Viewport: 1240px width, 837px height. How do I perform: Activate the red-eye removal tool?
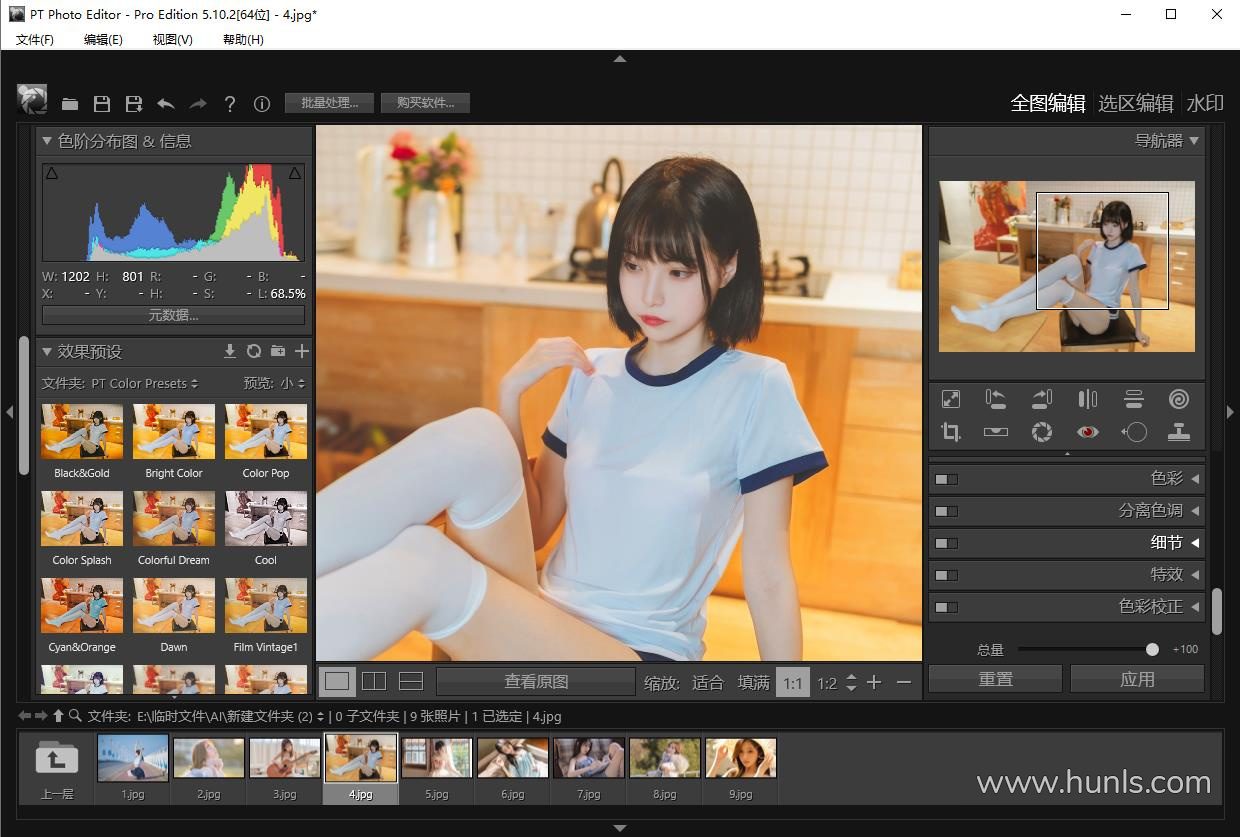(1087, 432)
